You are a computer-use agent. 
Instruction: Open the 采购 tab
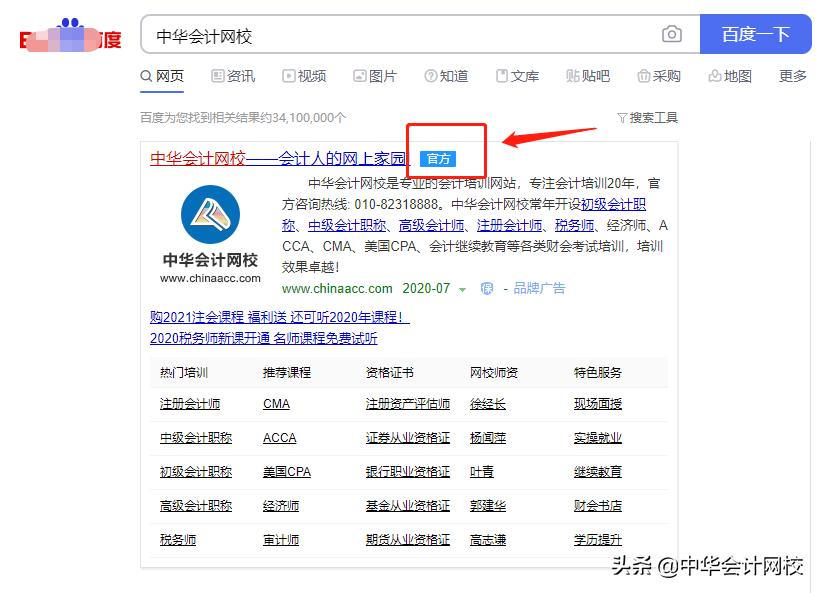point(659,76)
